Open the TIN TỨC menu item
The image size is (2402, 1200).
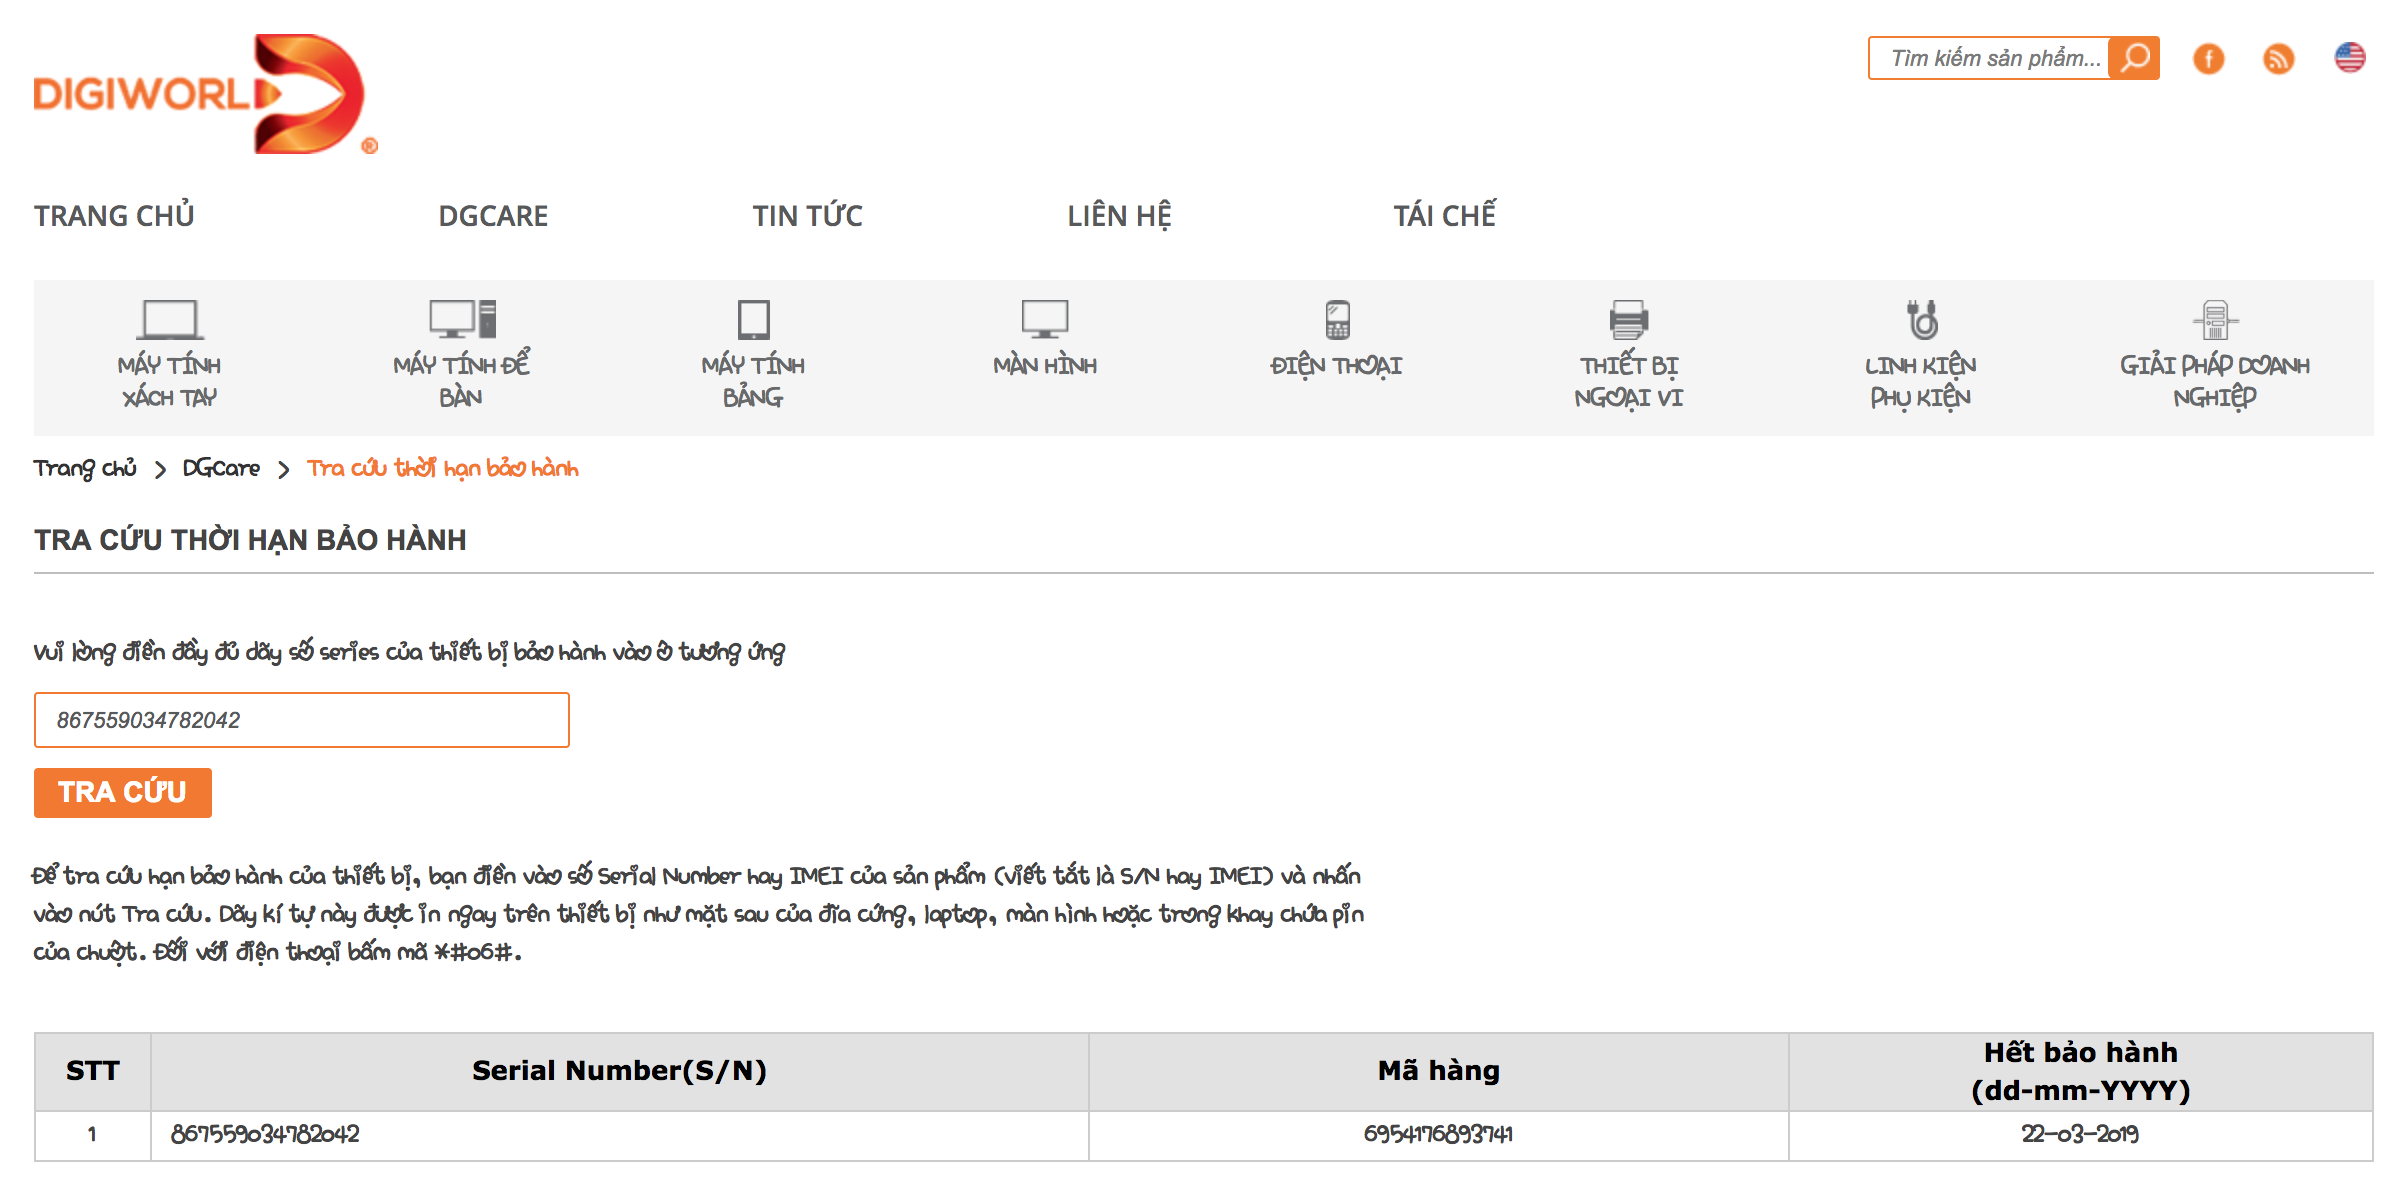pyautogui.click(x=807, y=216)
